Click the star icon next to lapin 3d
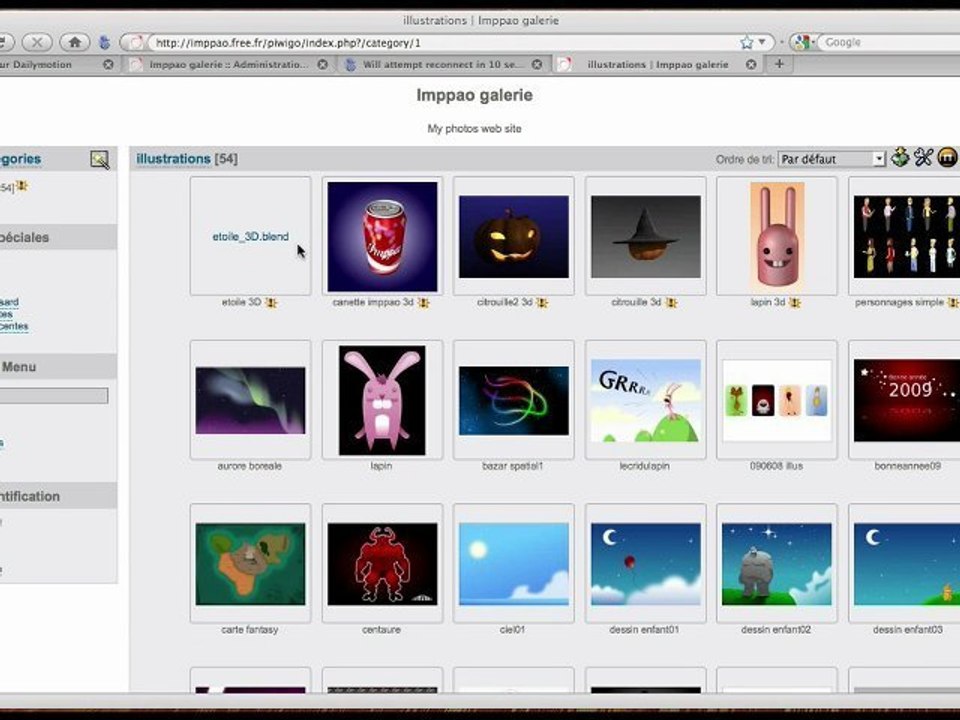Viewport: 960px width, 720px height. pyautogui.click(x=795, y=302)
